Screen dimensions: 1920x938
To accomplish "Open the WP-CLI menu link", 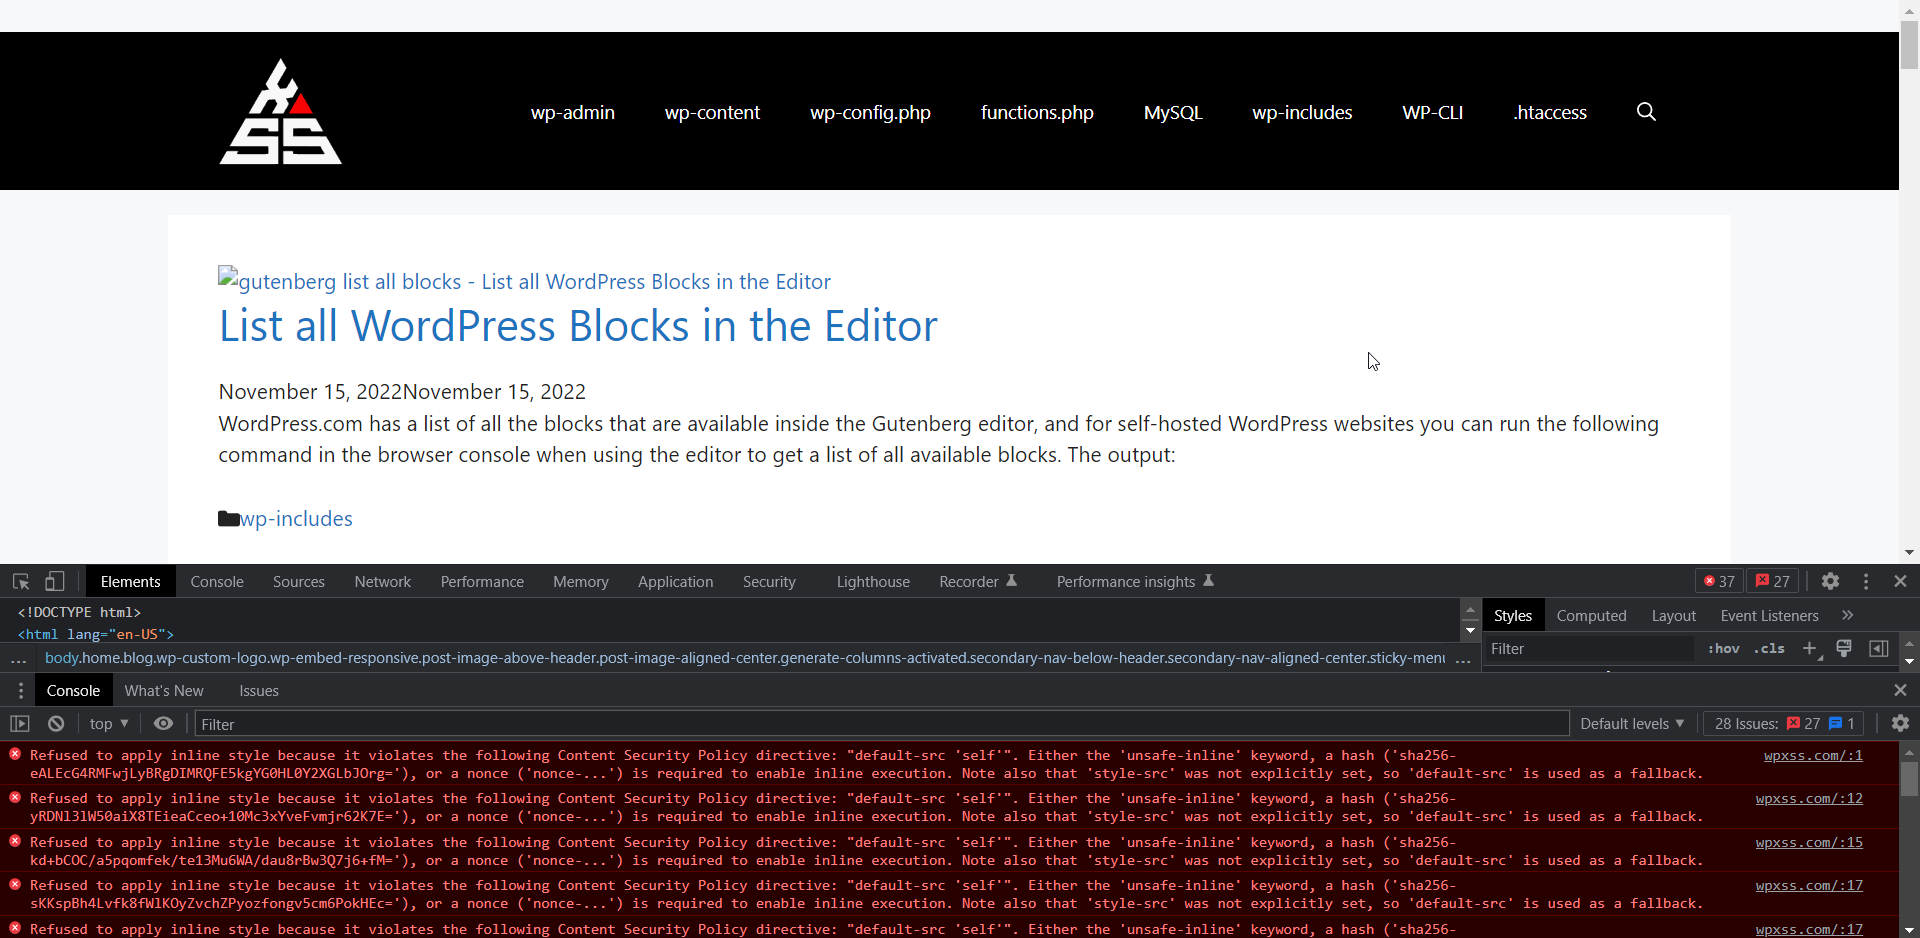I will point(1432,112).
